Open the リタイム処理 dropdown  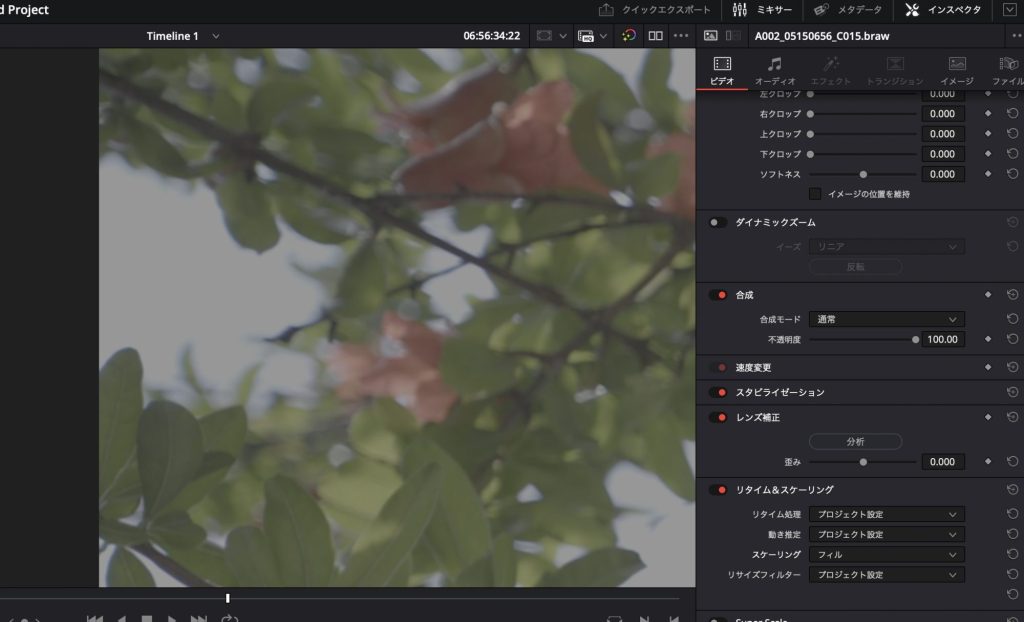886,514
